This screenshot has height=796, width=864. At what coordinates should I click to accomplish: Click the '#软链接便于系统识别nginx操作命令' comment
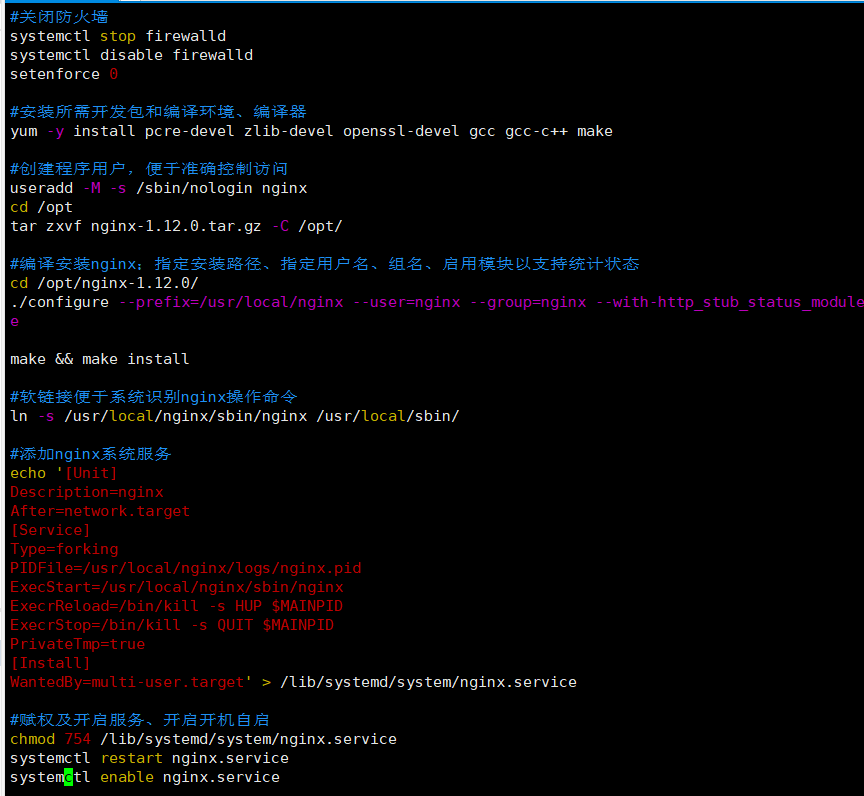[x=154, y=397]
